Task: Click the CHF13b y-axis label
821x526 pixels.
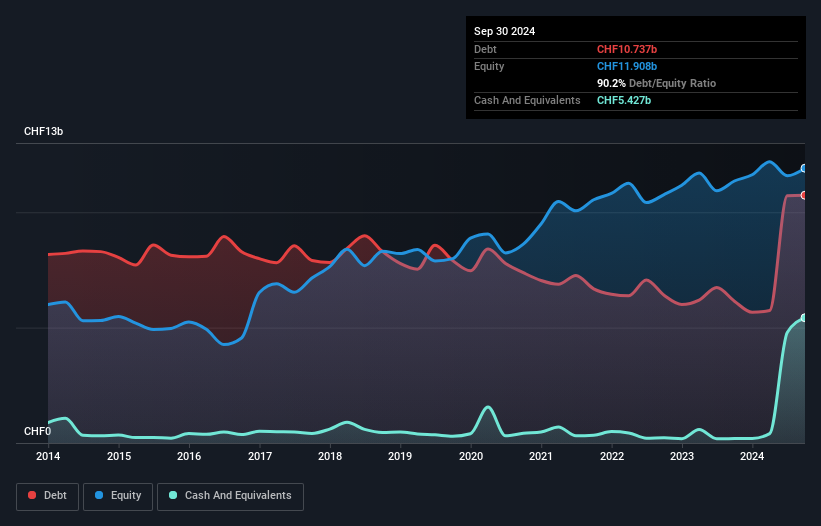Action: pos(43,131)
